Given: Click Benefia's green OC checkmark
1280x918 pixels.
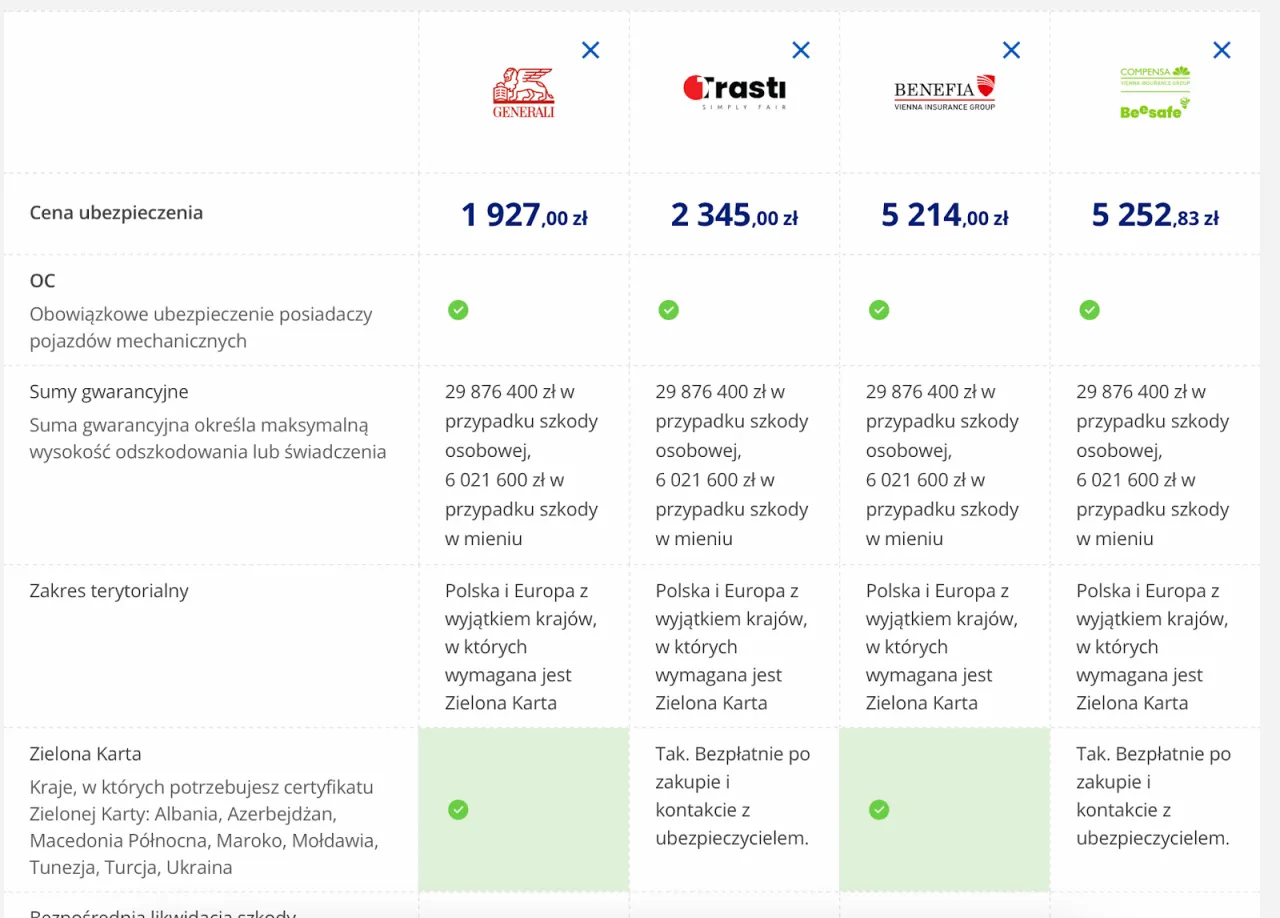Looking at the screenshot, I should pyautogui.click(x=879, y=310).
